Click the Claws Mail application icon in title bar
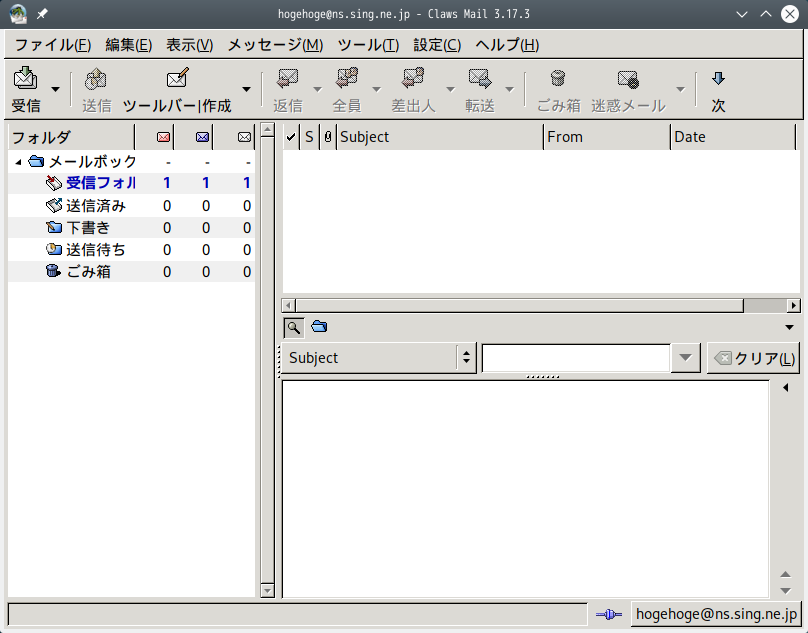 [x=18, y=14]
